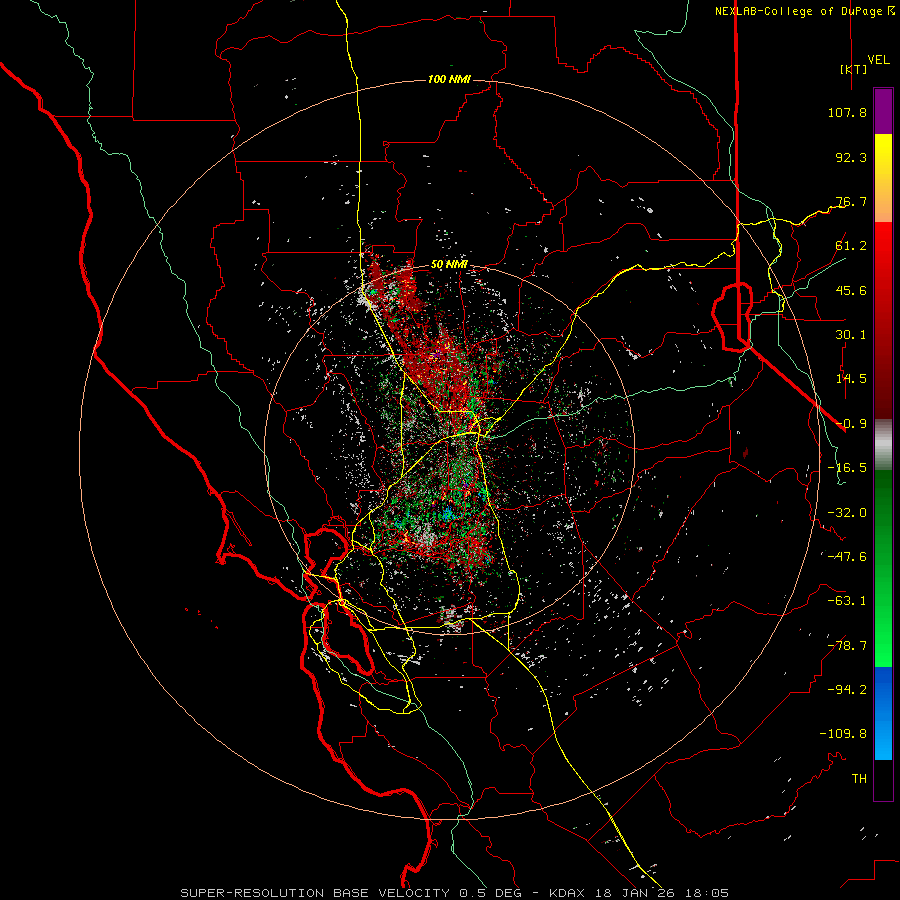Click the -16.5 velocity scale value
900x900 pixels.
pos(847,468)
